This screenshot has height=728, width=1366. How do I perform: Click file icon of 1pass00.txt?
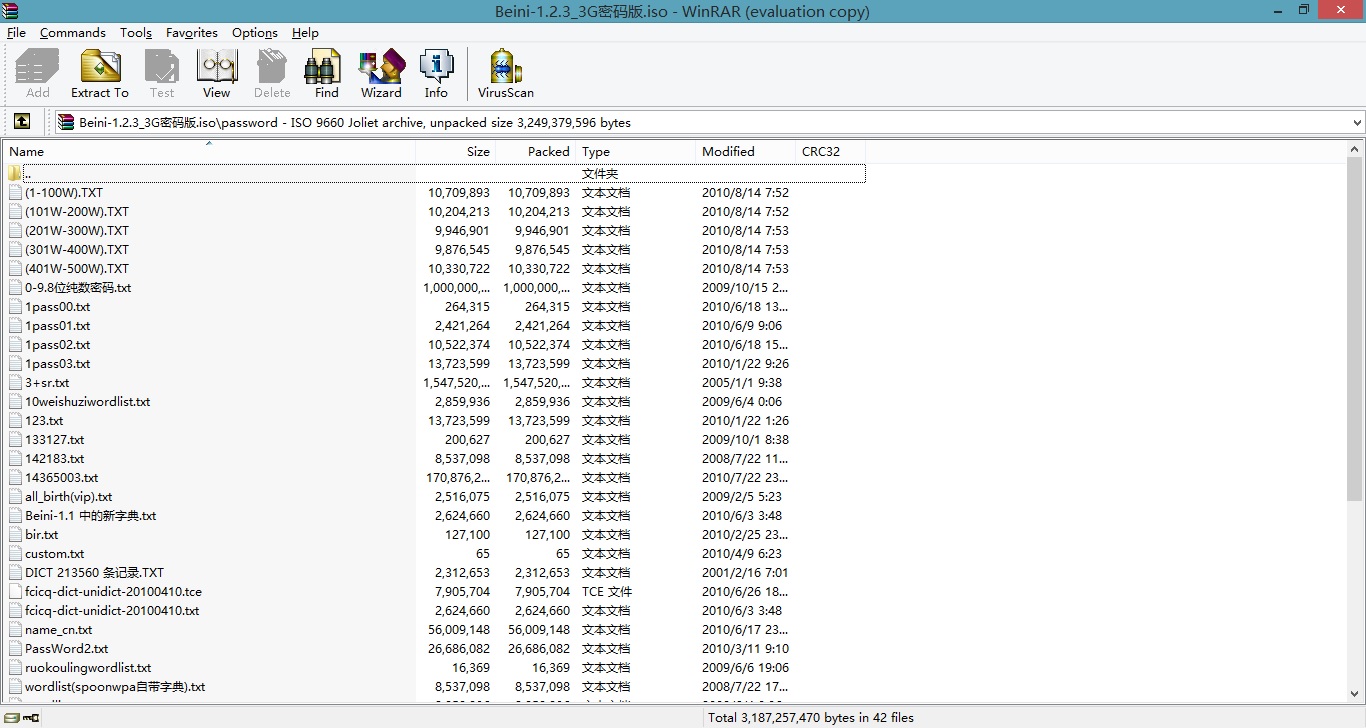click(15, 307)
